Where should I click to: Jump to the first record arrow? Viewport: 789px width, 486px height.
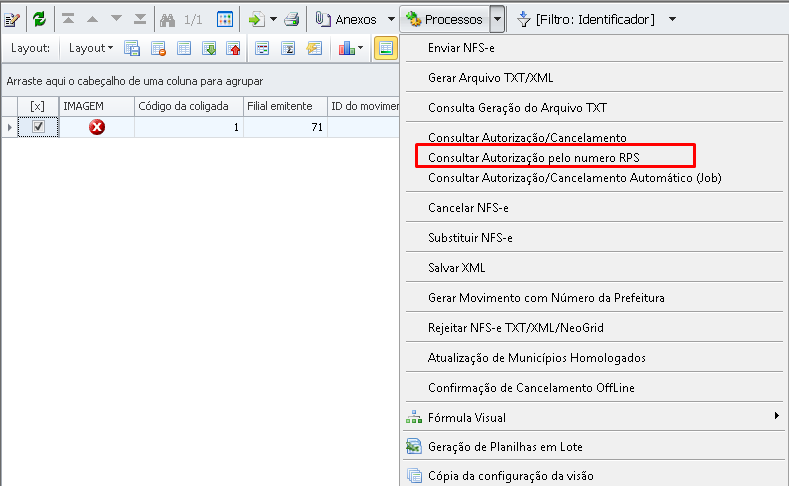coord(68,19)
